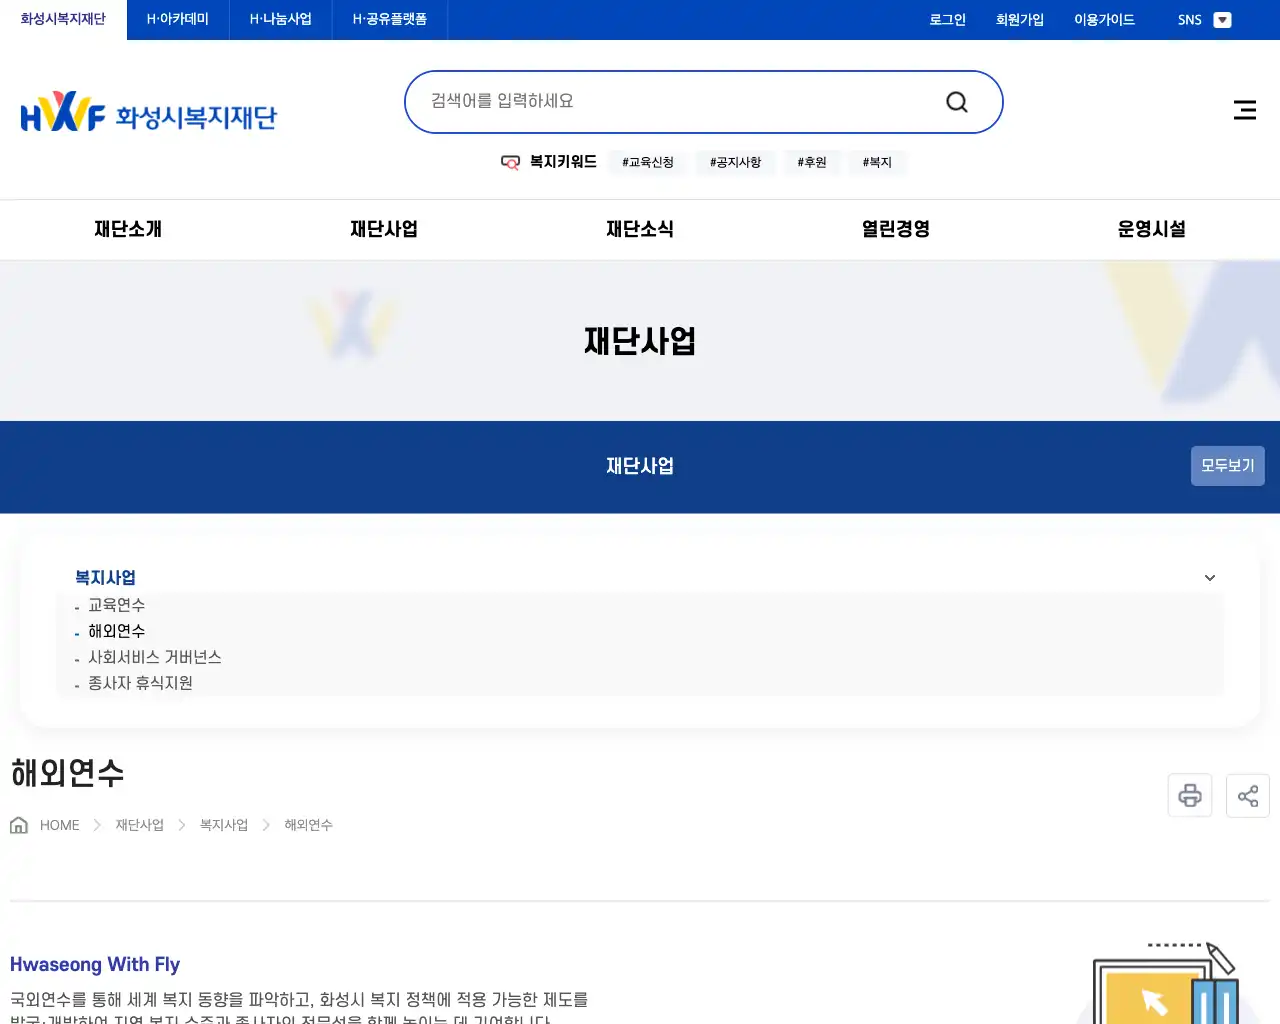Switch to the H·나눔사업 tab
1280x1024 pixels.
tap(280, 19)
